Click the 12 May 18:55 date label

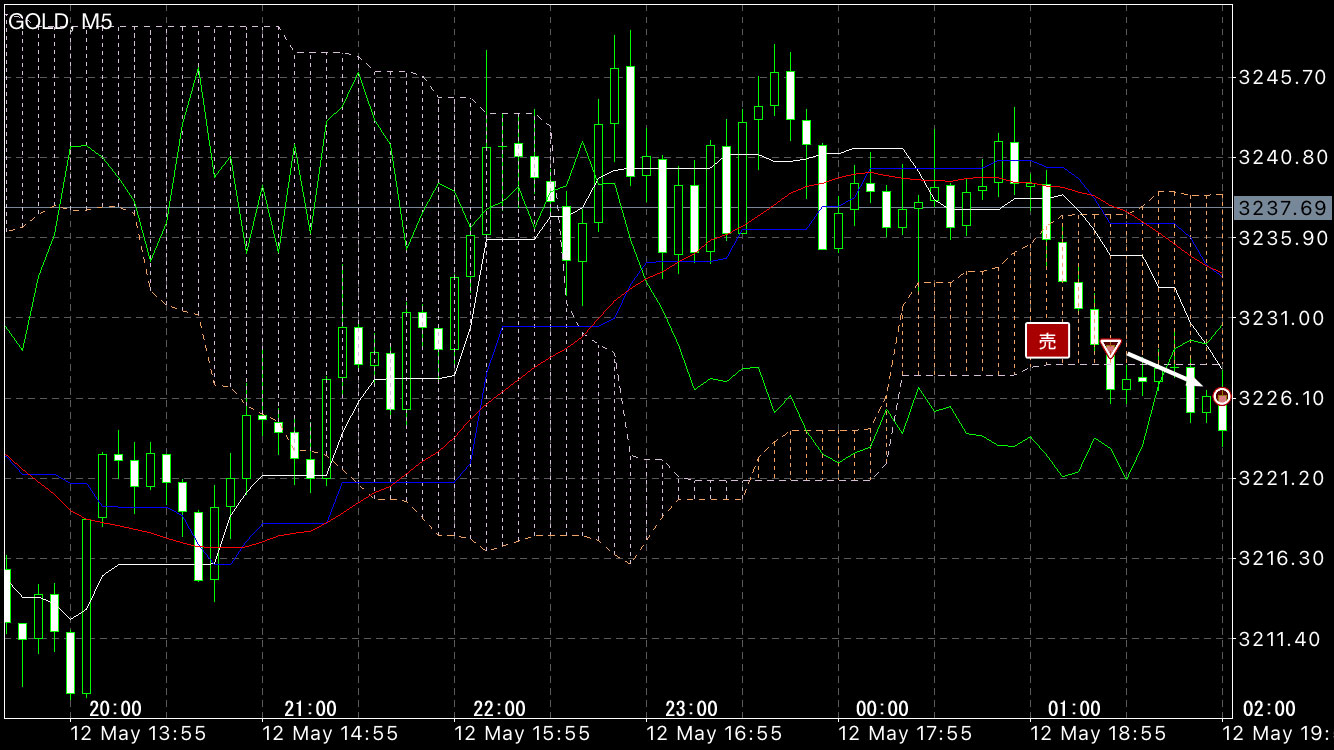(1096, 733)
